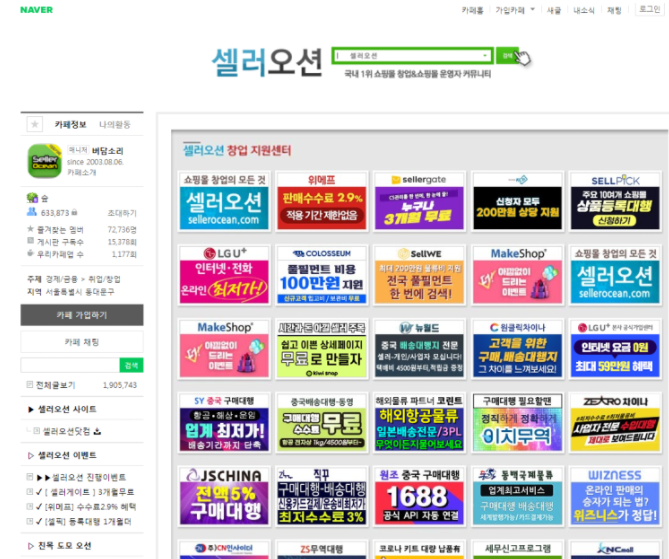This screenshot has width=669, height=559.
Task: Open the COLOSSEUM 풀필먼트 비용 banner
Action: pos(322,275)
